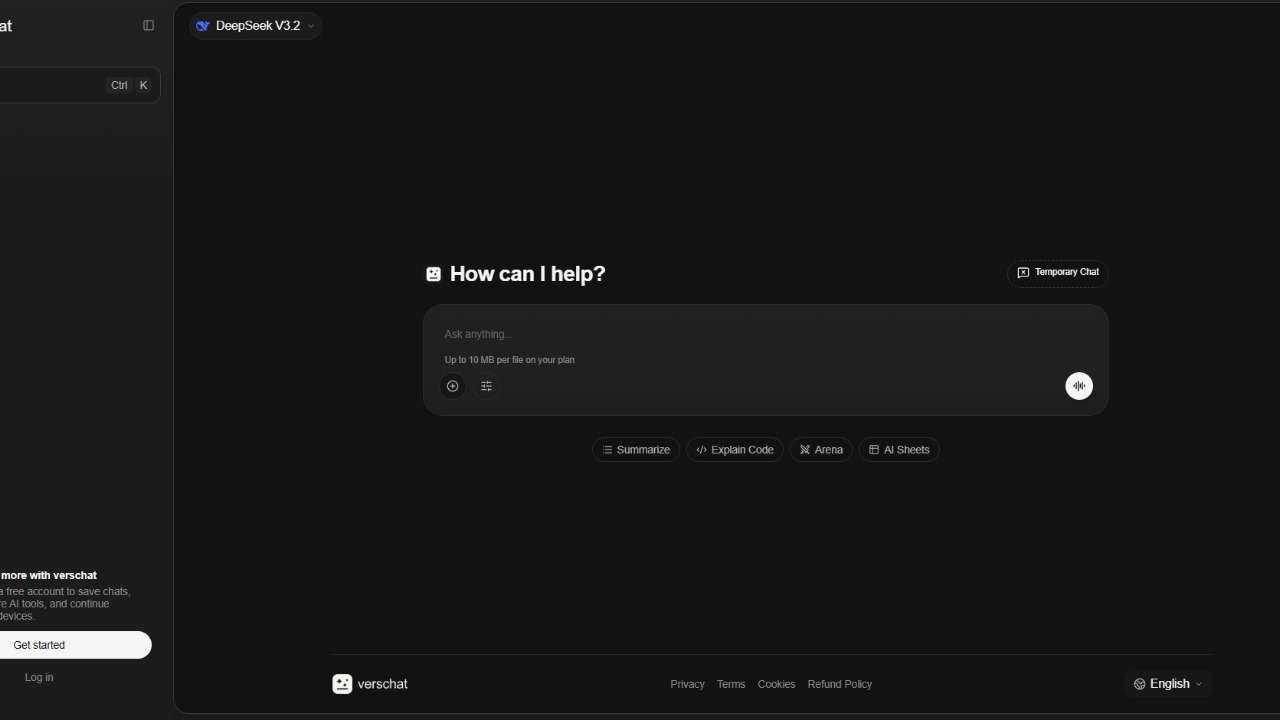Collapse the sidebar with the panel icon
The width and height of the screenshot is (1280, 720).
pos(149,26)
